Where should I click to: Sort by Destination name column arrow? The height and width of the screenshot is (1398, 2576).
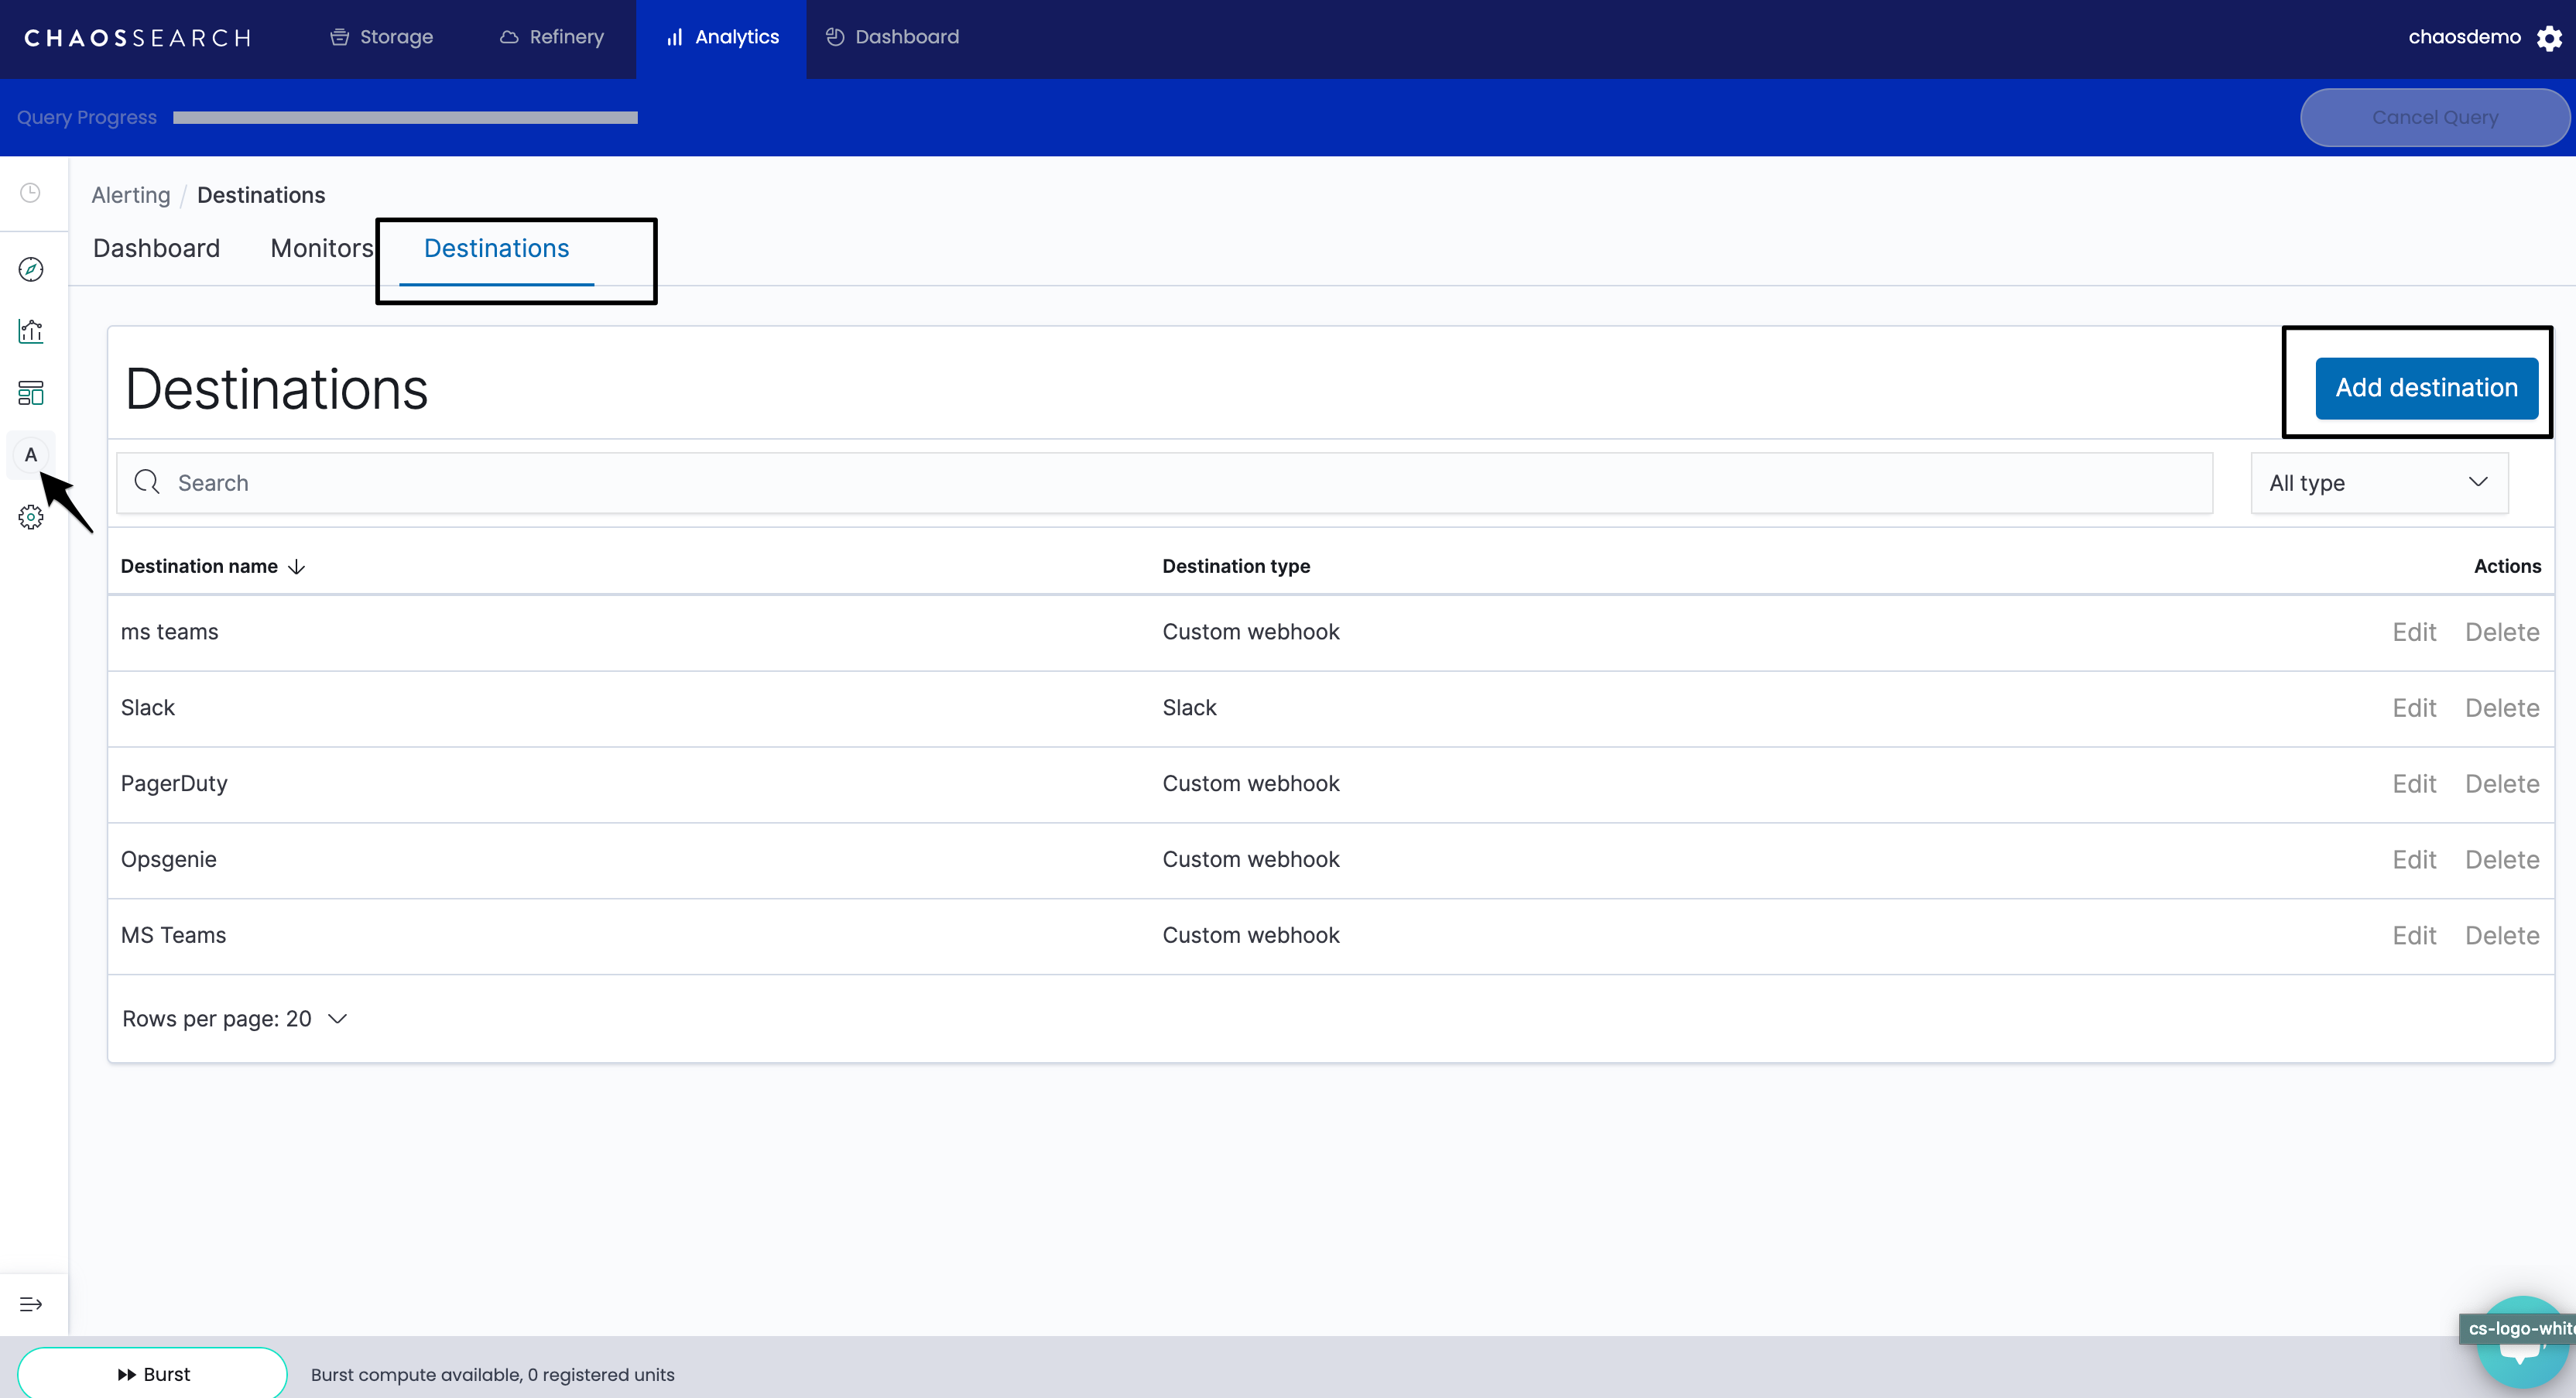(296, 567)
